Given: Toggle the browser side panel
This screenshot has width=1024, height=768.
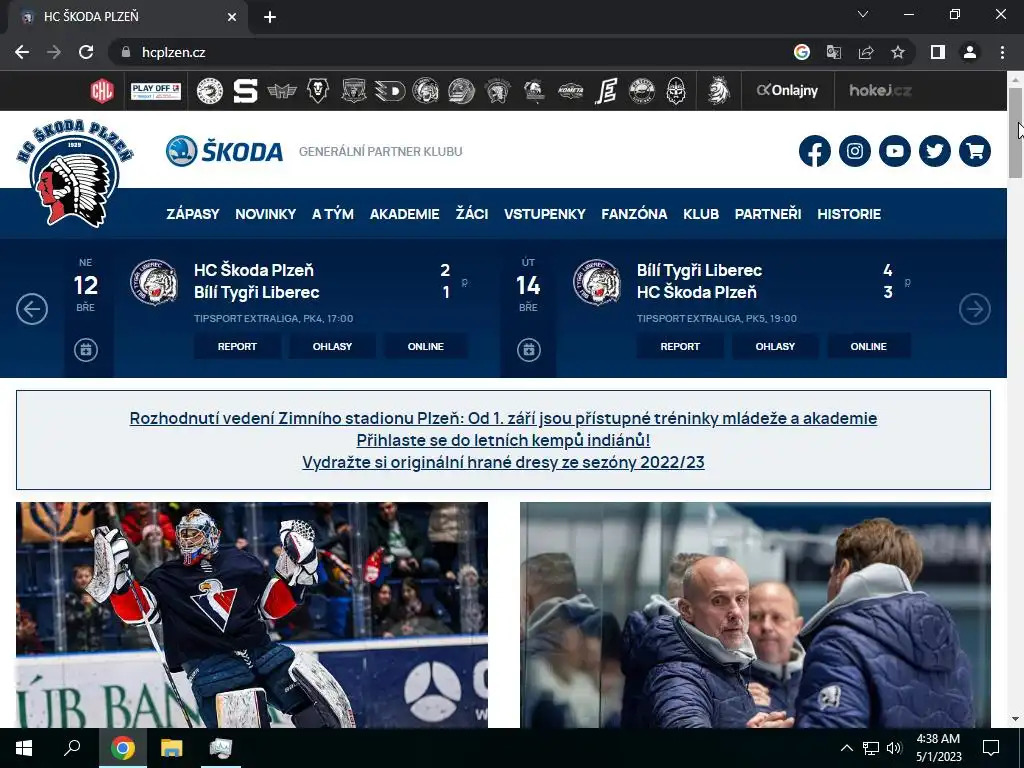Looking at the screenshot, I should (938, 52).
